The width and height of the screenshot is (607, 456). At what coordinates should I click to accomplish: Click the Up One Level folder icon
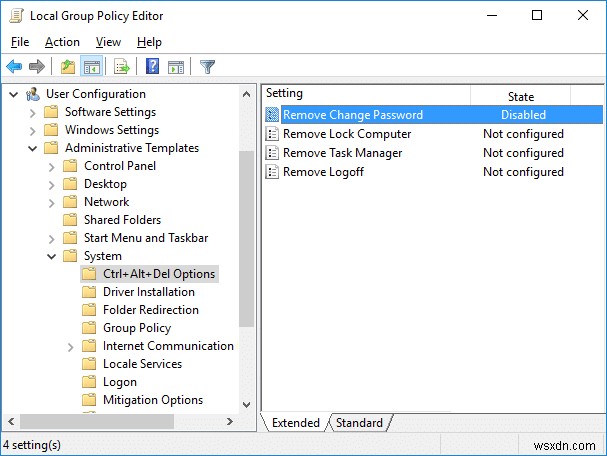(67, 67)
